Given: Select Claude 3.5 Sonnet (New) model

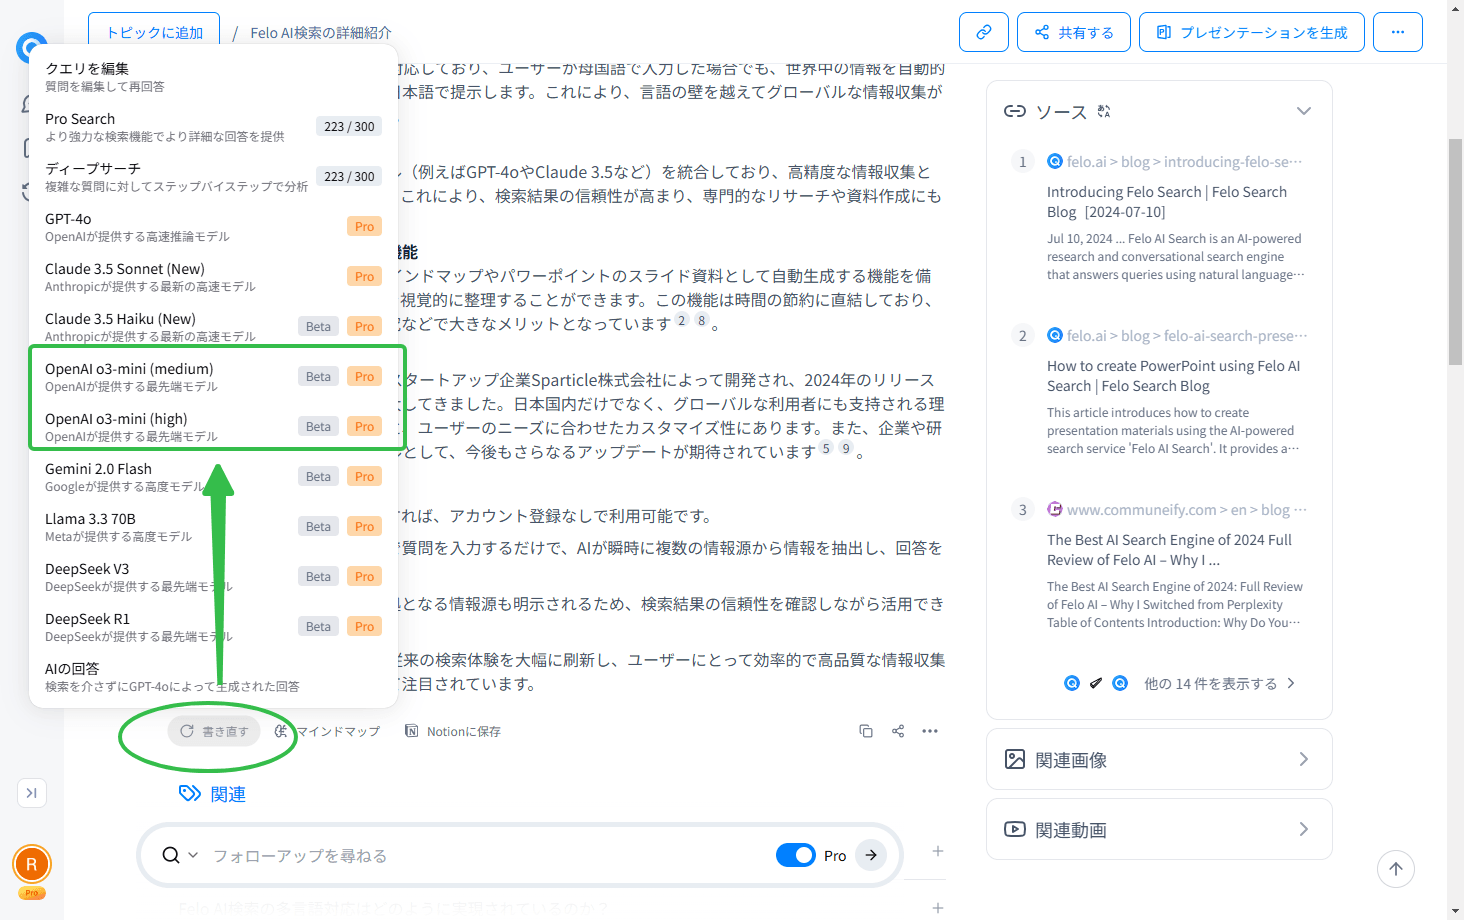Looking at the screenshot, I should coord(213,277).
